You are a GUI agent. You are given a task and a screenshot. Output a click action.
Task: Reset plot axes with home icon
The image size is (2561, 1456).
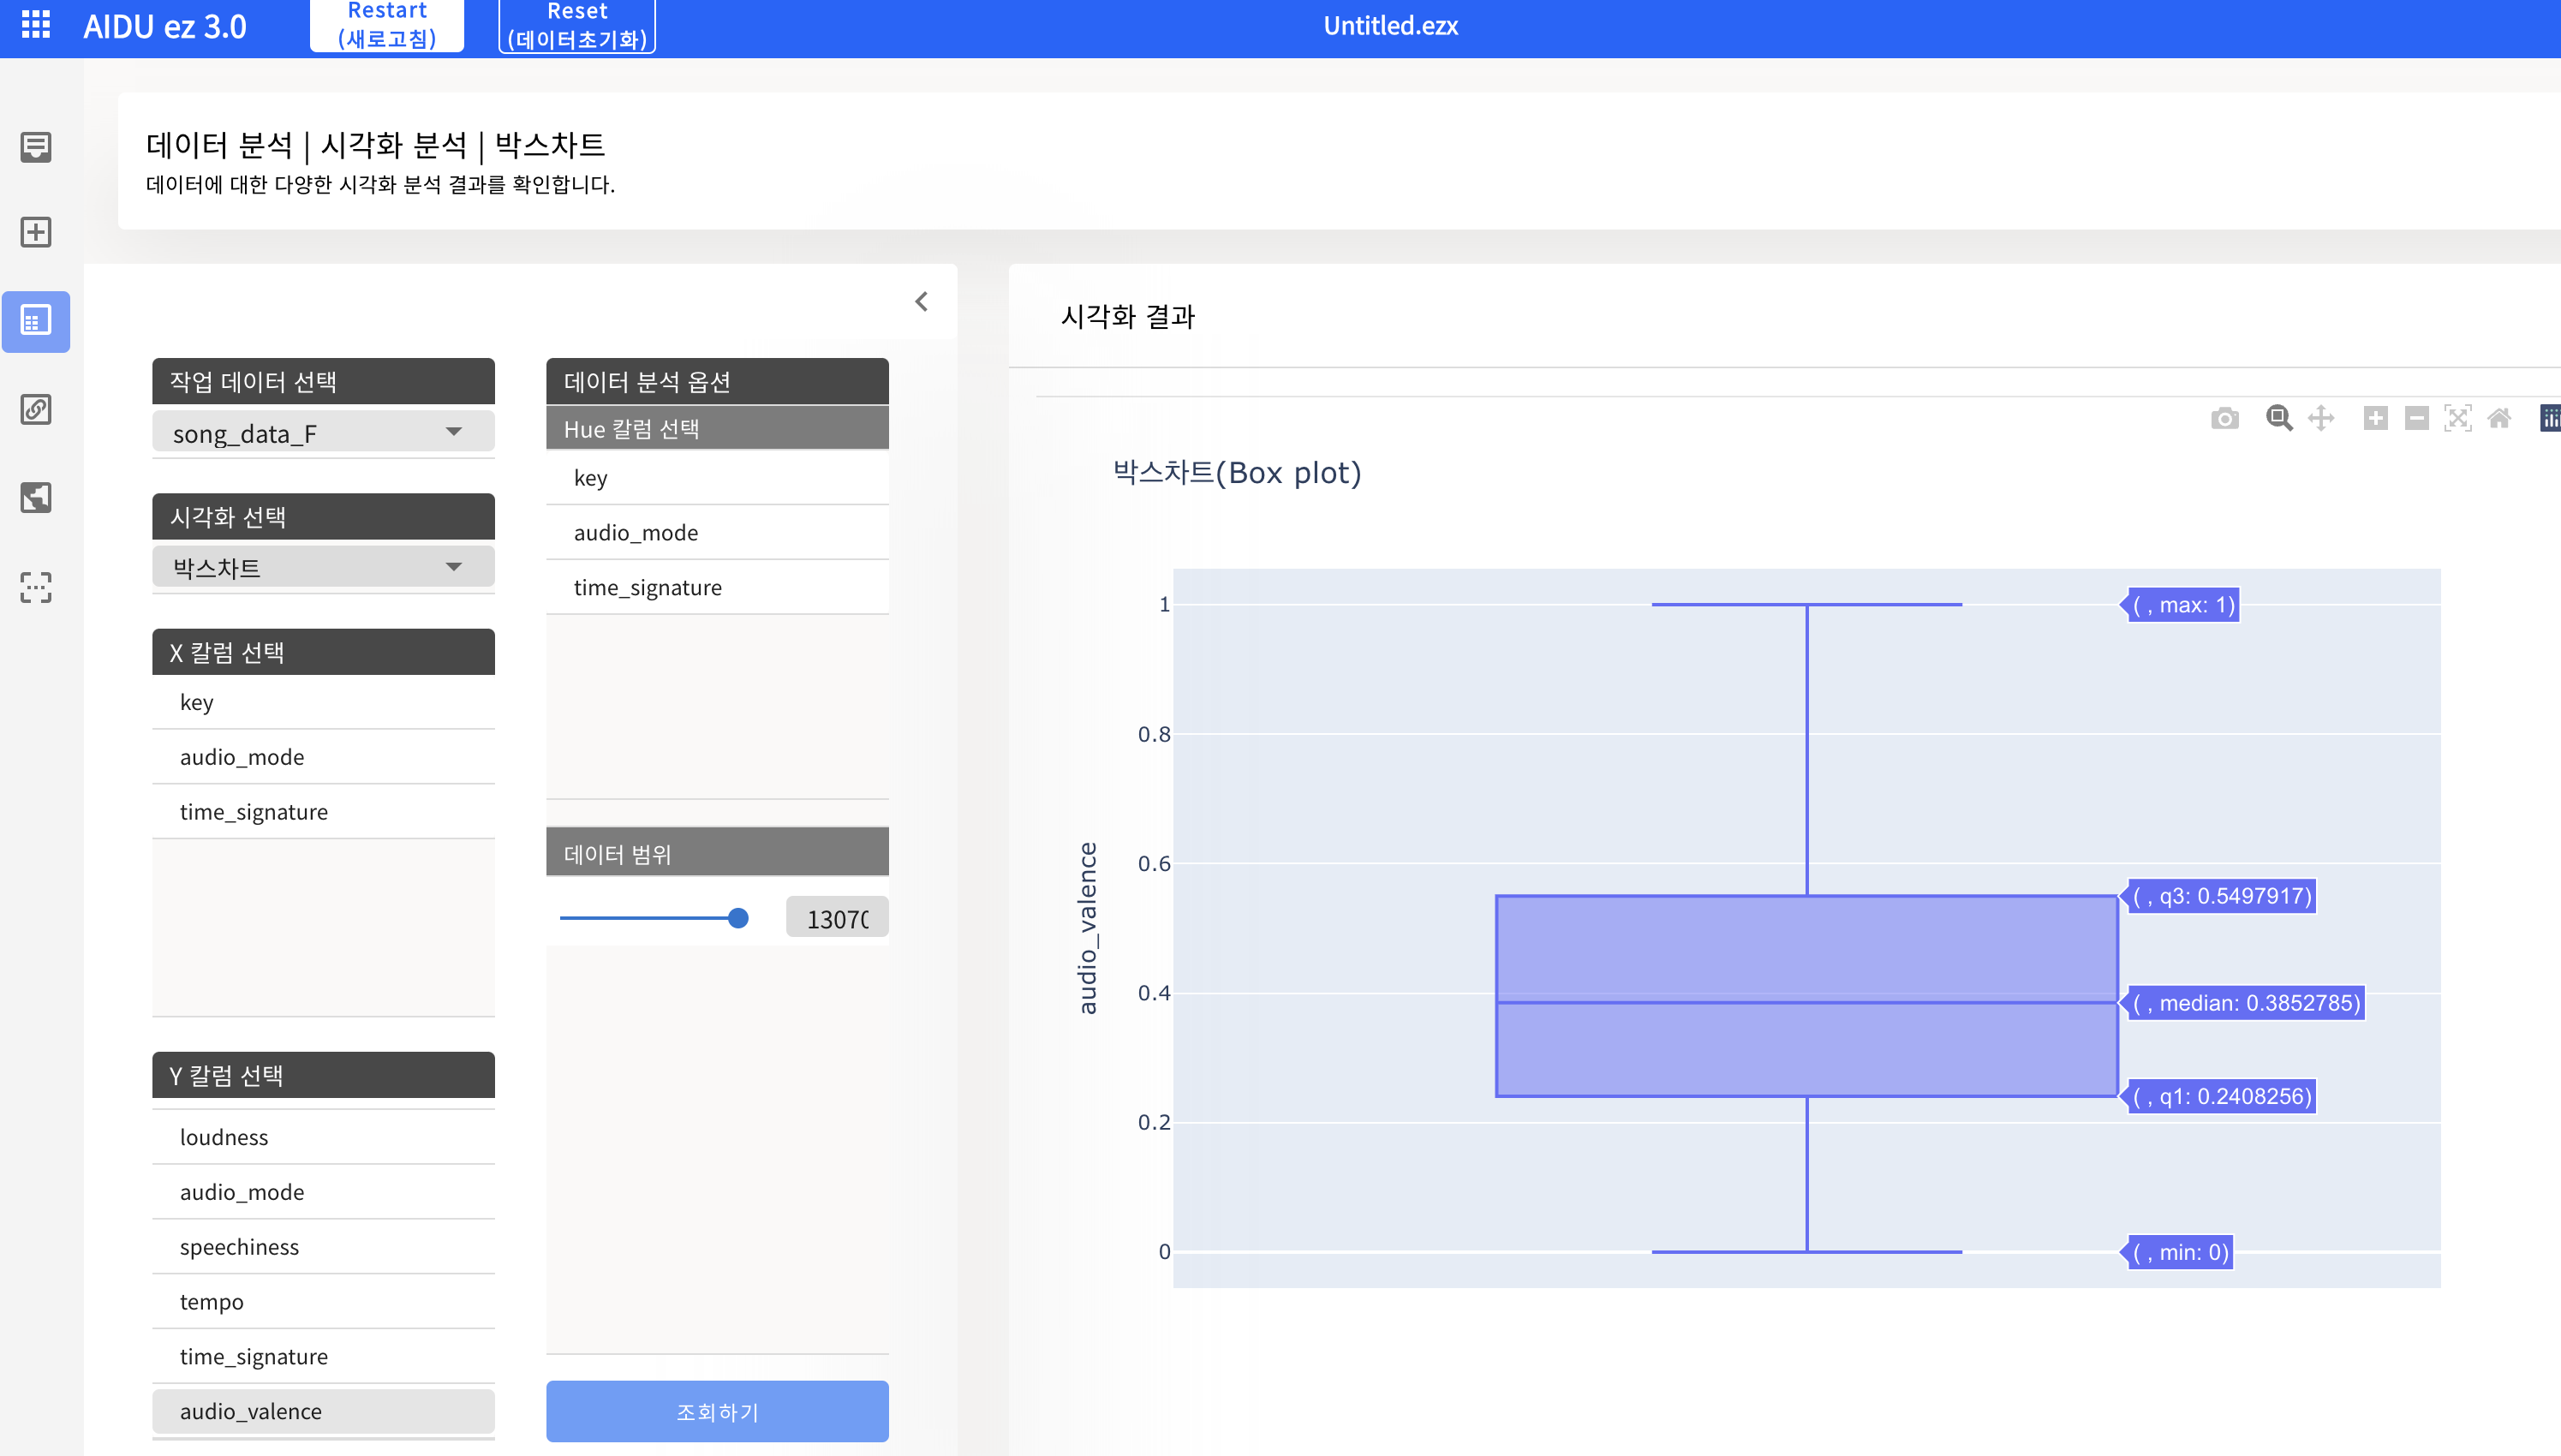pyautogui.click(x=2499, y=418)
